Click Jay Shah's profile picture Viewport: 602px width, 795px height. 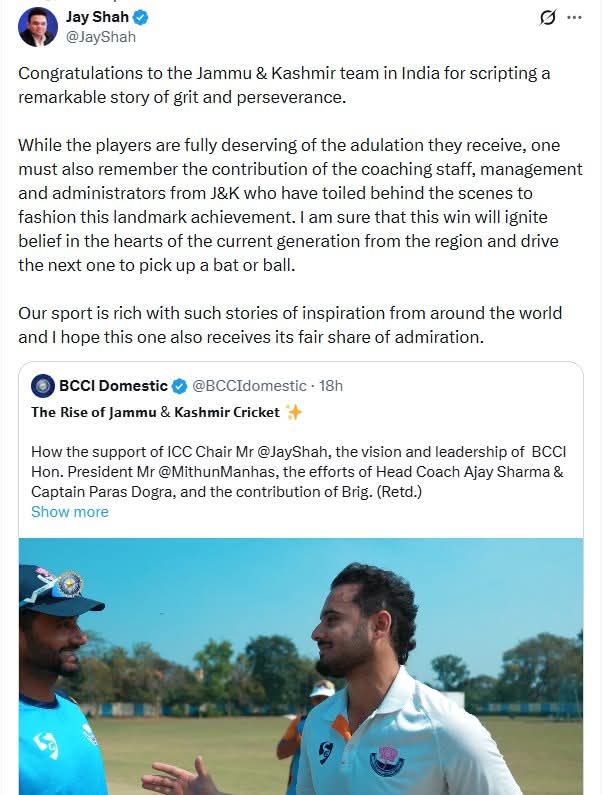click(38, 26)
